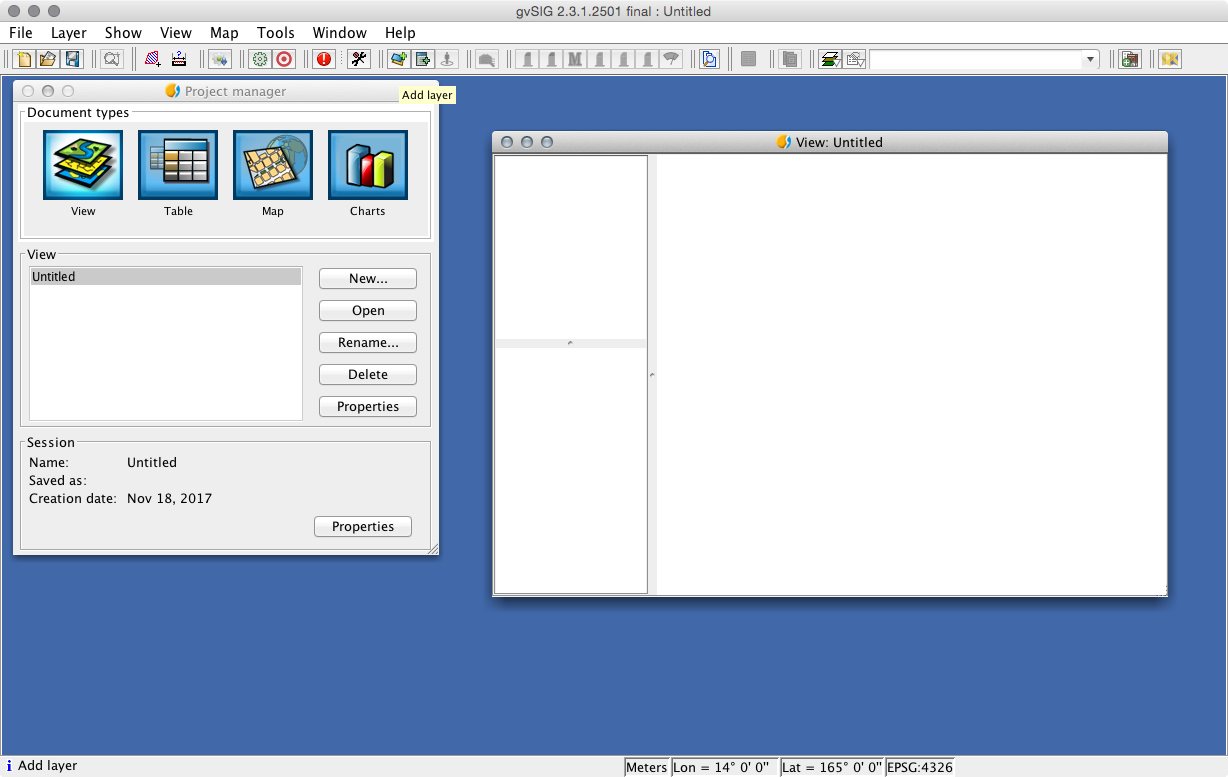Image resolution: width=1228 pixels, height=777 pixels.
Task: Collapse the layer panel using horizontal divider arrow
Action: (x=570, y=343)
